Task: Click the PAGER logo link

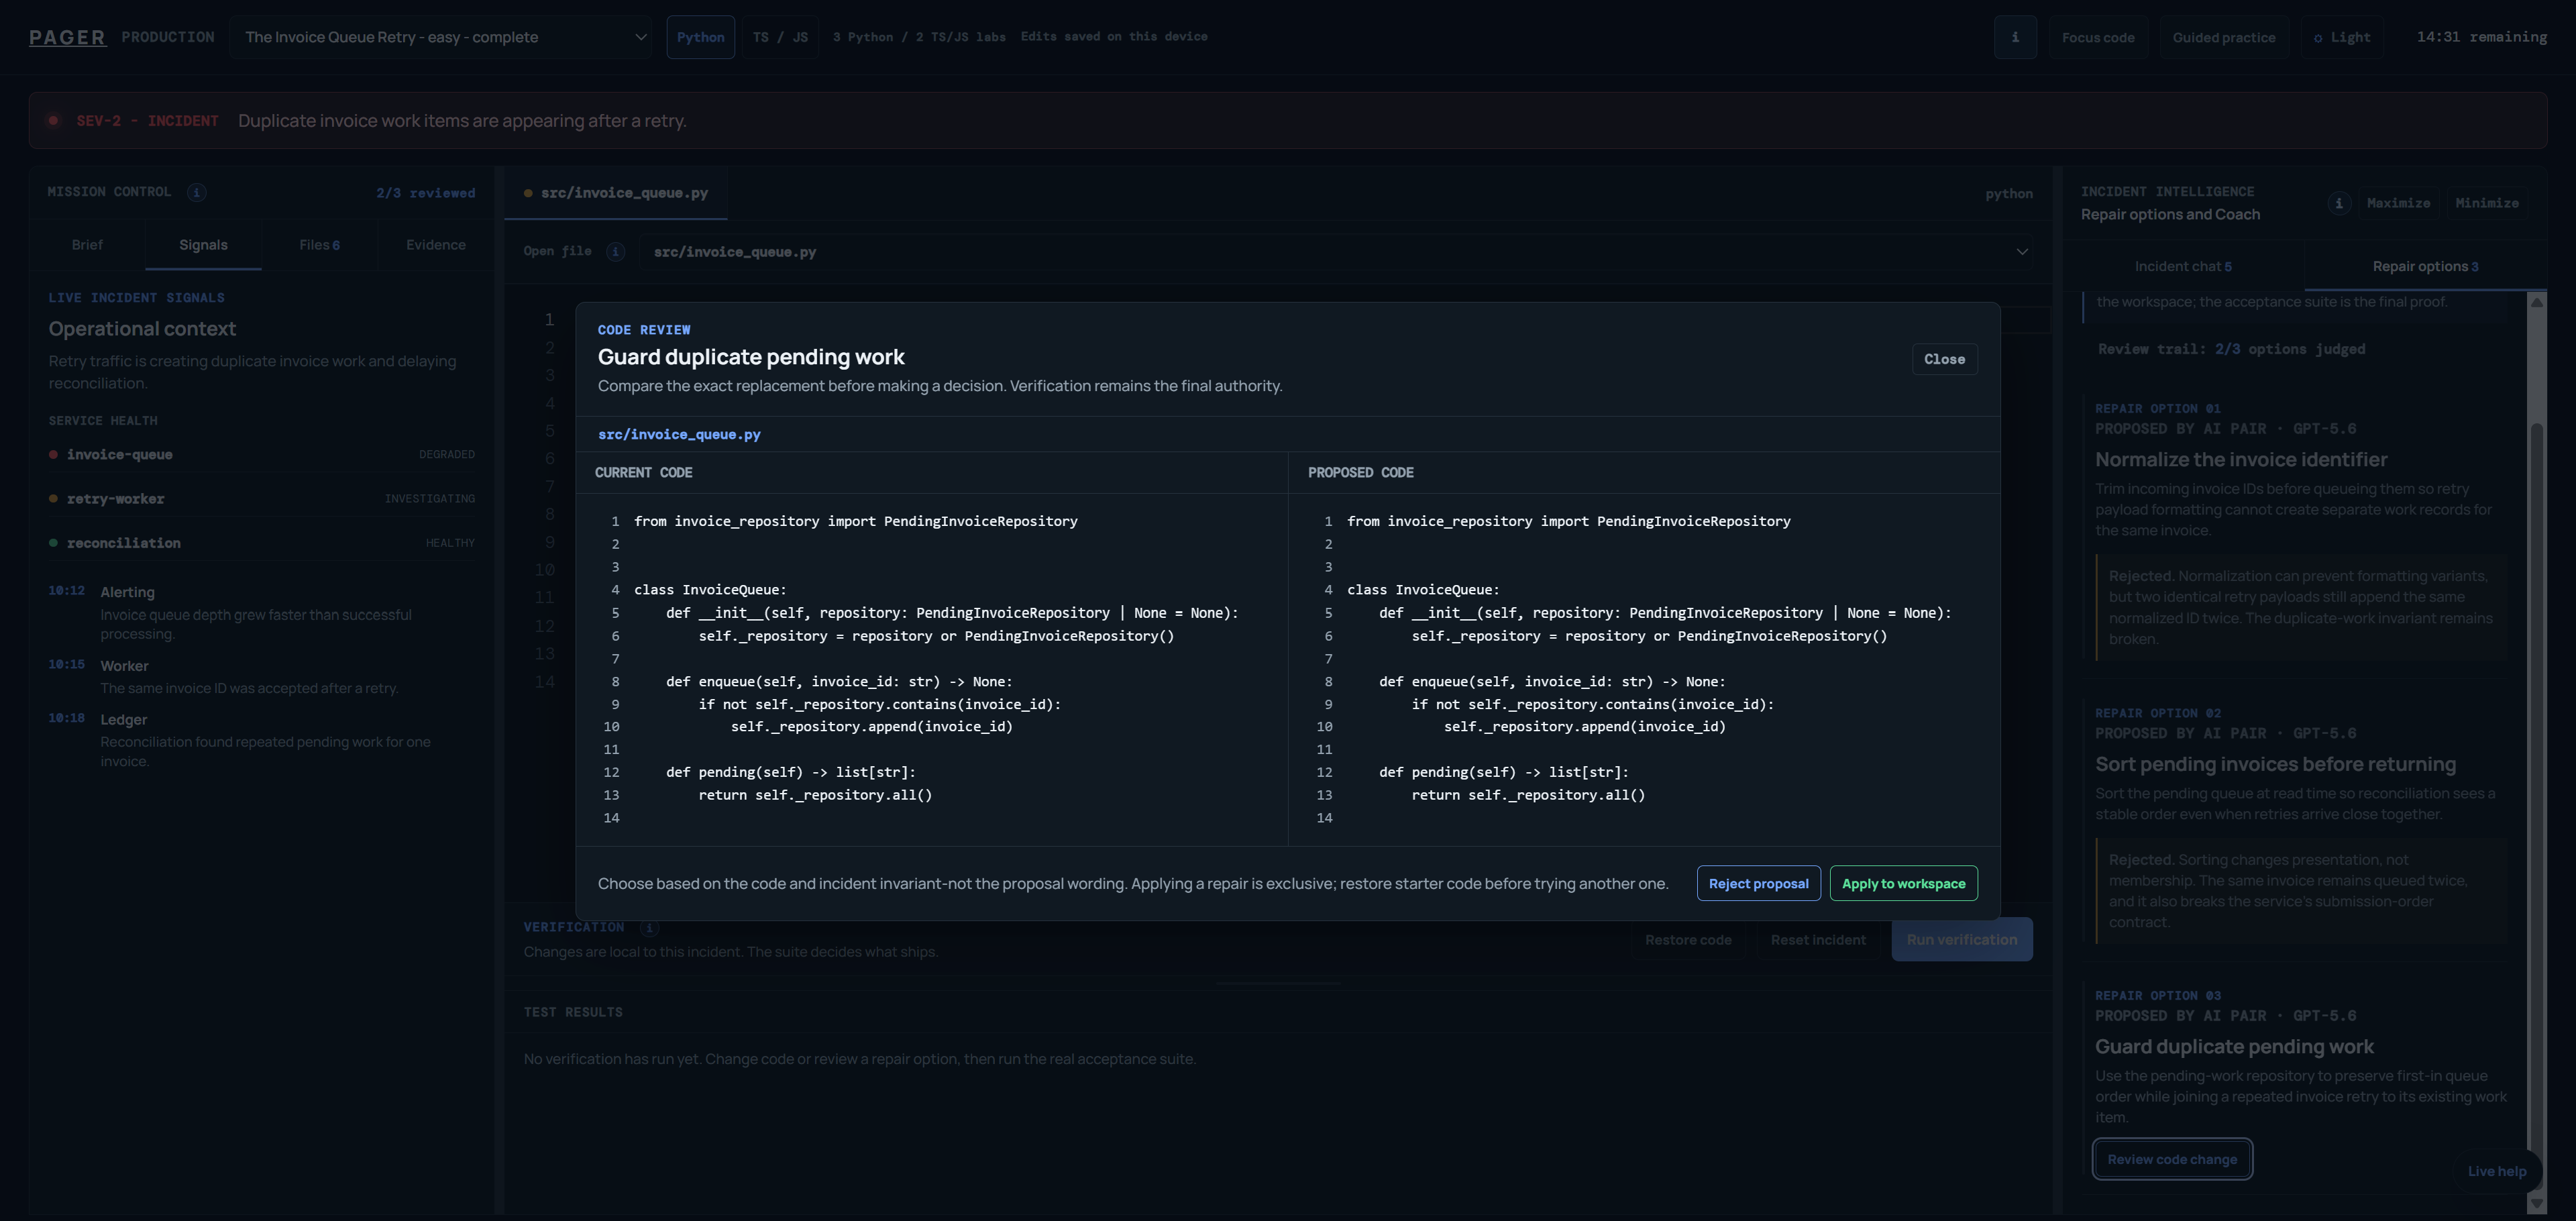Action: [67, 37]
